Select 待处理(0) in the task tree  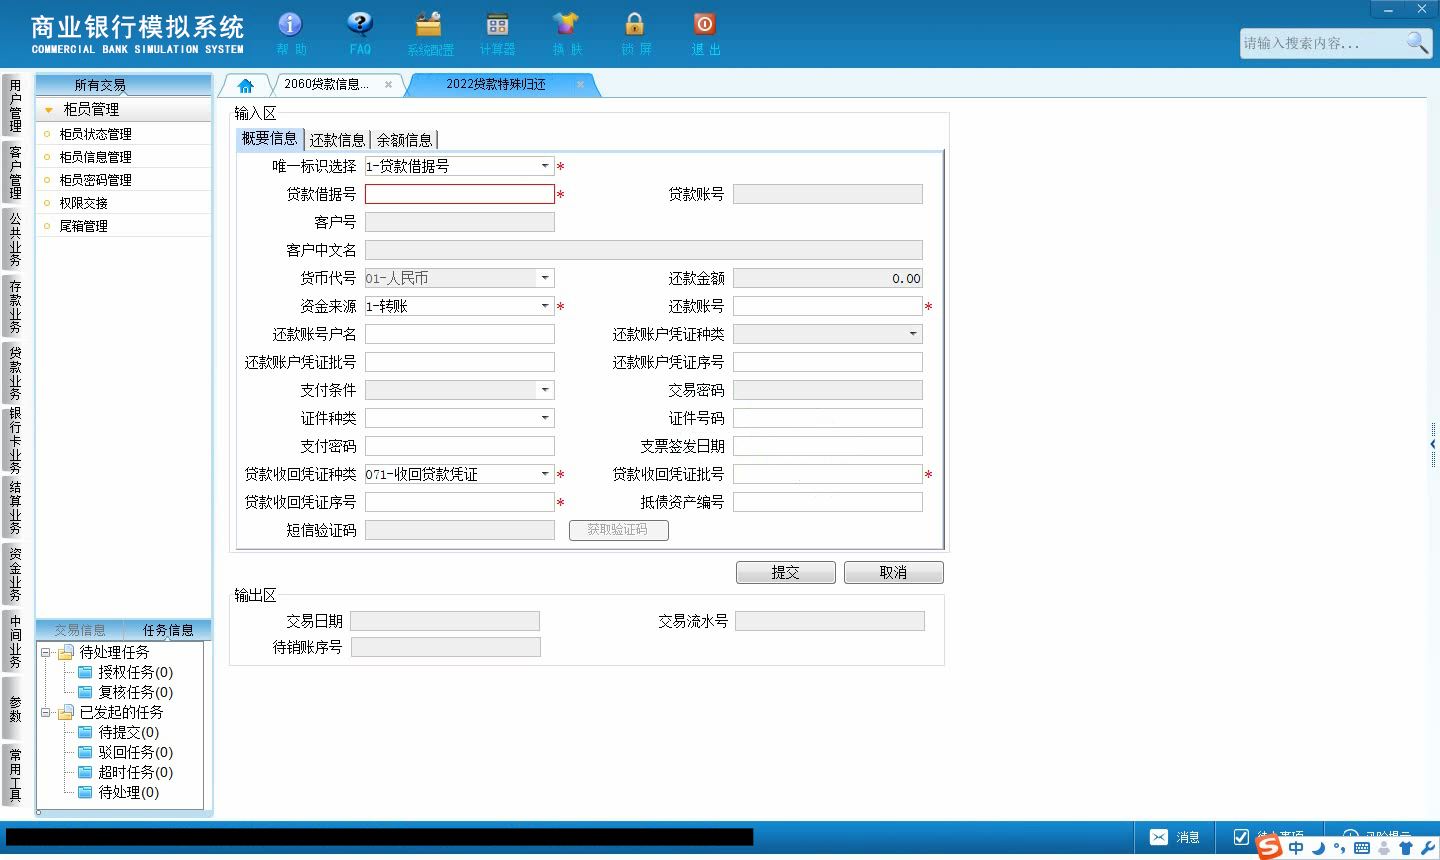[128, 793]
